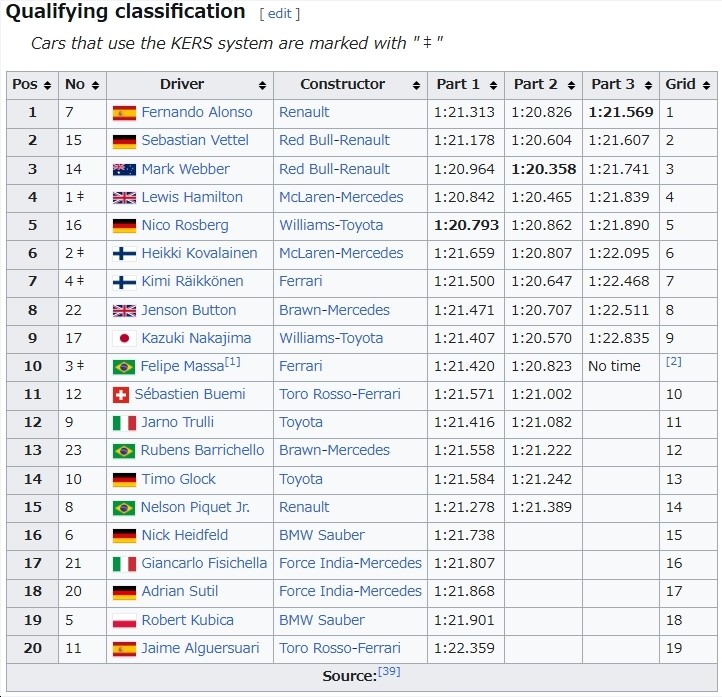Sort table by Pos column arrows
The image size is (722, 697).
coord(47,85)
